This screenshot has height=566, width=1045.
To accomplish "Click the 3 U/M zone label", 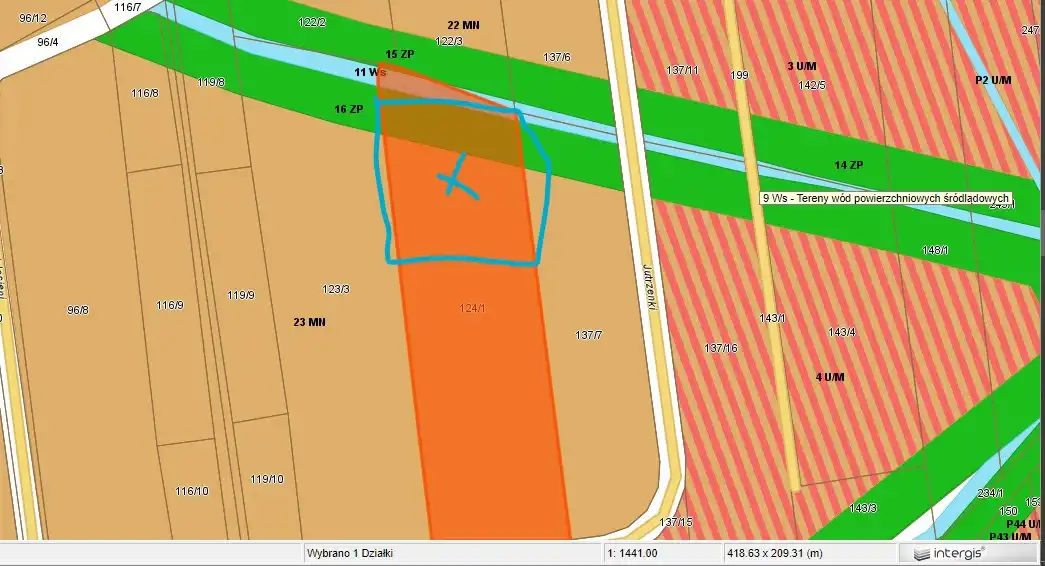I will tap(802, 66).
